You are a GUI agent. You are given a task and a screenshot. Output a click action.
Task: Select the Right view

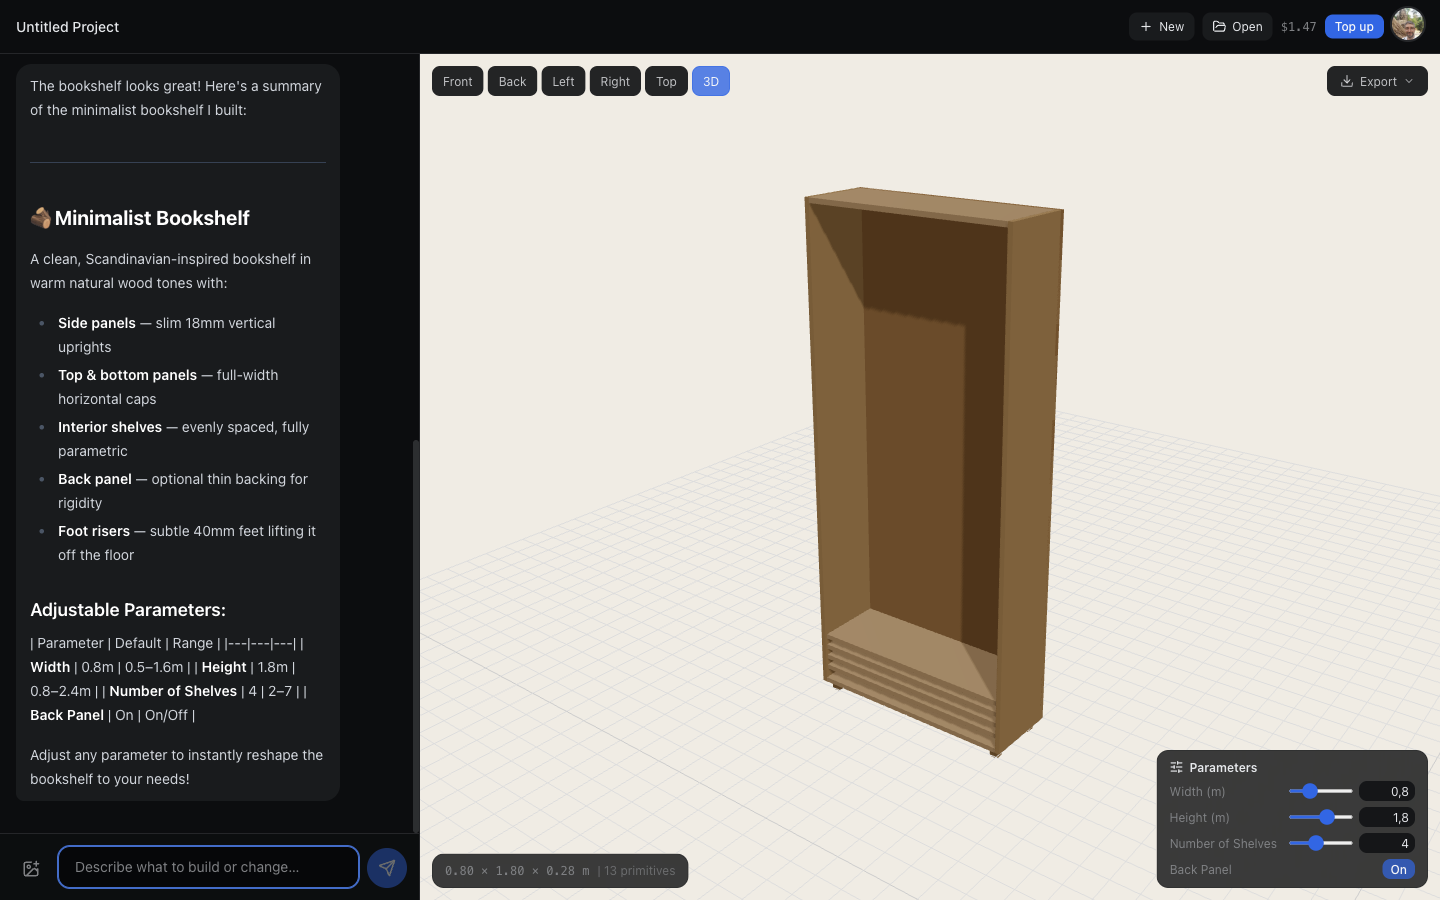point(615,82)
